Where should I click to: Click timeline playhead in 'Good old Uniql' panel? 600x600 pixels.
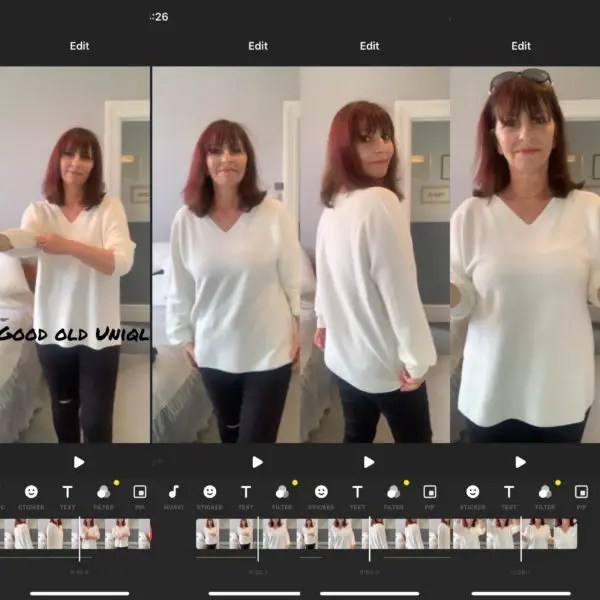point(79,539)
